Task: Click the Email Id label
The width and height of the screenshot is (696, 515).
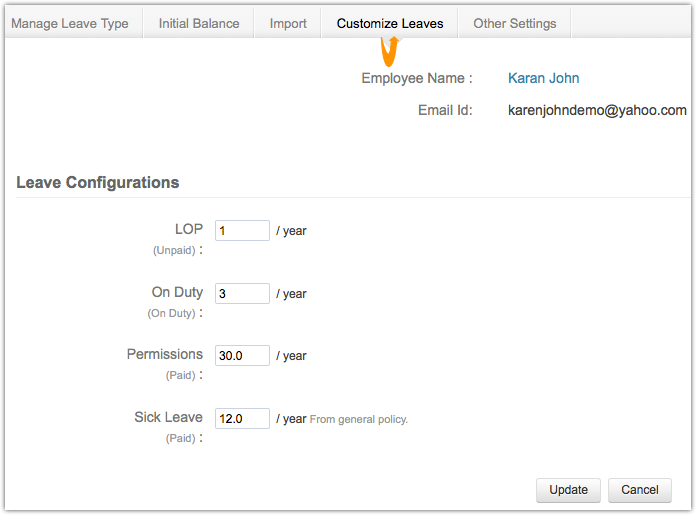Action: point(445,110)
